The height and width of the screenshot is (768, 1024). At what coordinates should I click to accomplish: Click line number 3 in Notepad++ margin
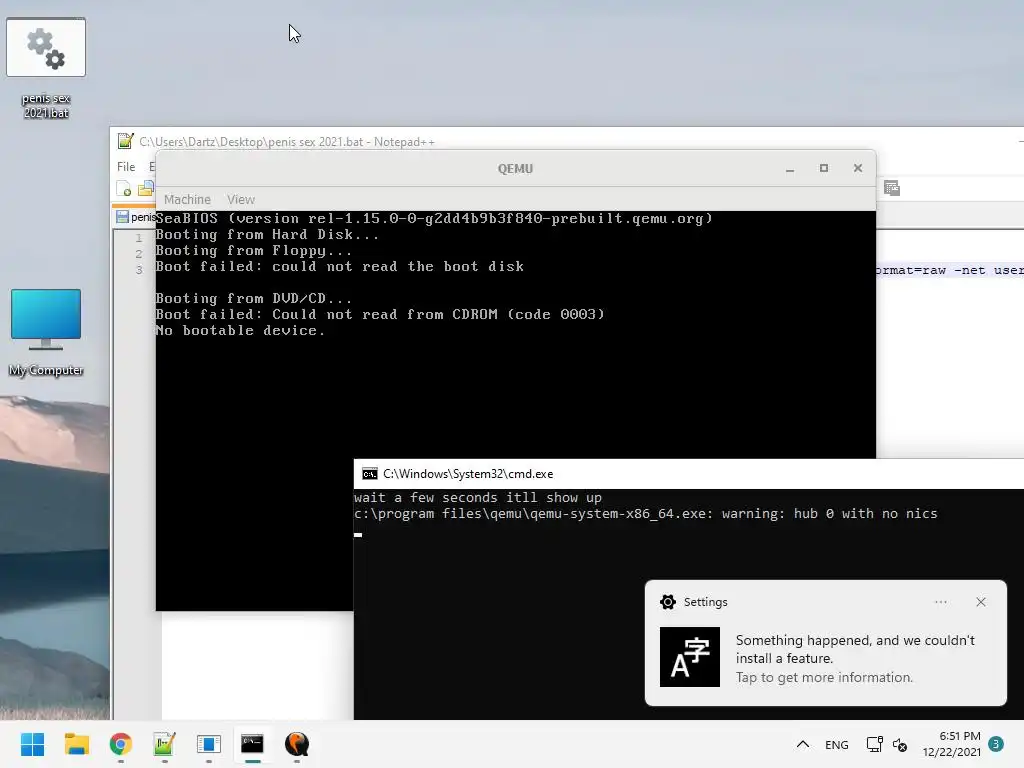pyautogui.click(x=138, y=269)
